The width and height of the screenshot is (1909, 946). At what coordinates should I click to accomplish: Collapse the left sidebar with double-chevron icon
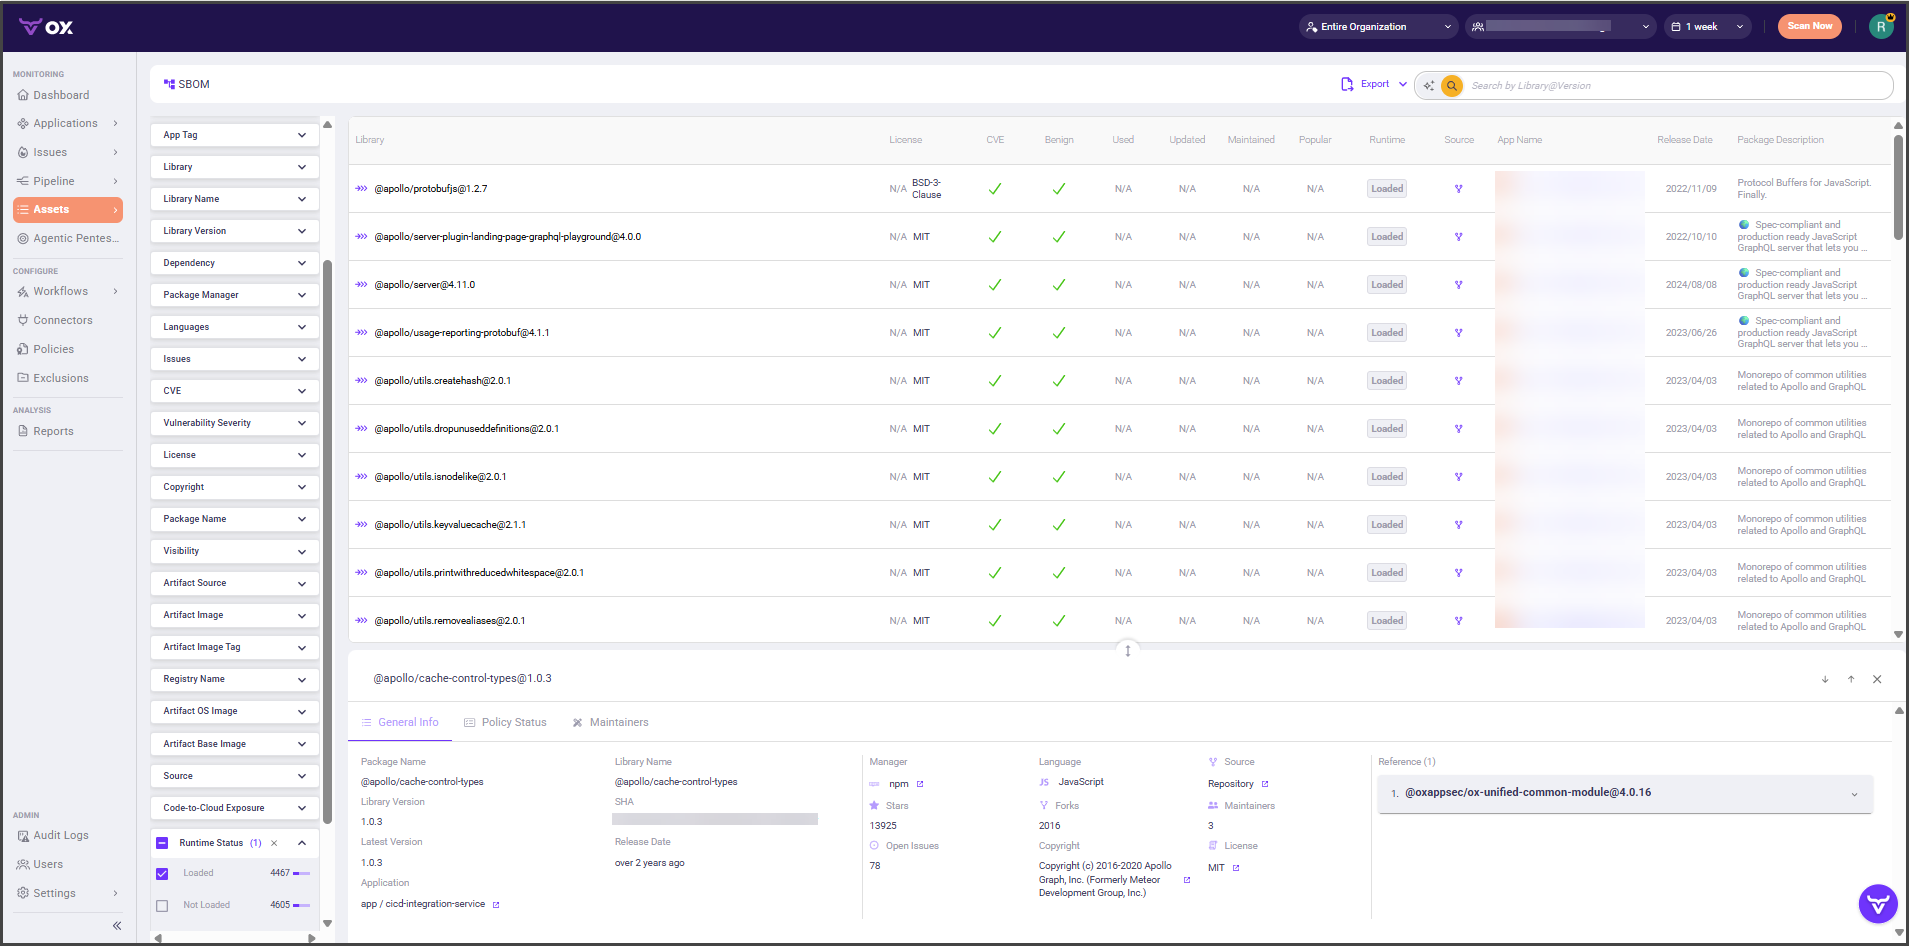pos(117,926)
